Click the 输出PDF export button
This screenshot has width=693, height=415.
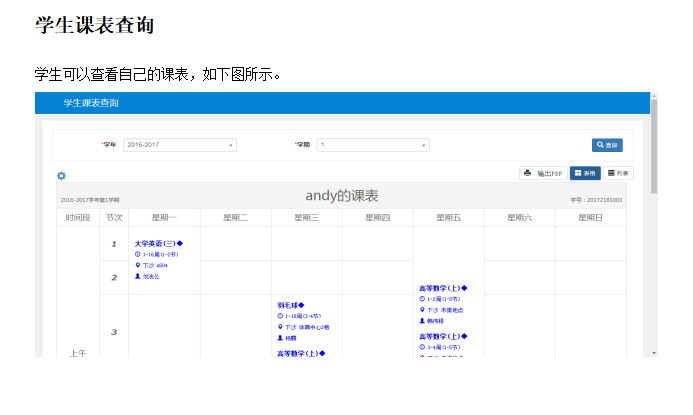coord(543,173)
